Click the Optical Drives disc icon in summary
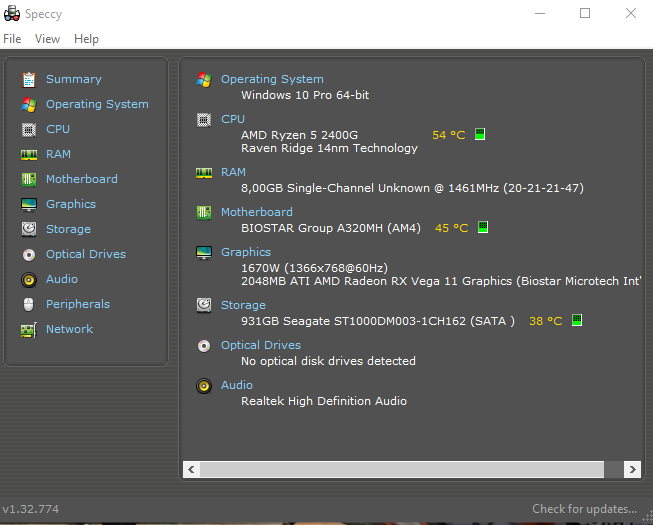The image size is (653, 525). point(204,346)
